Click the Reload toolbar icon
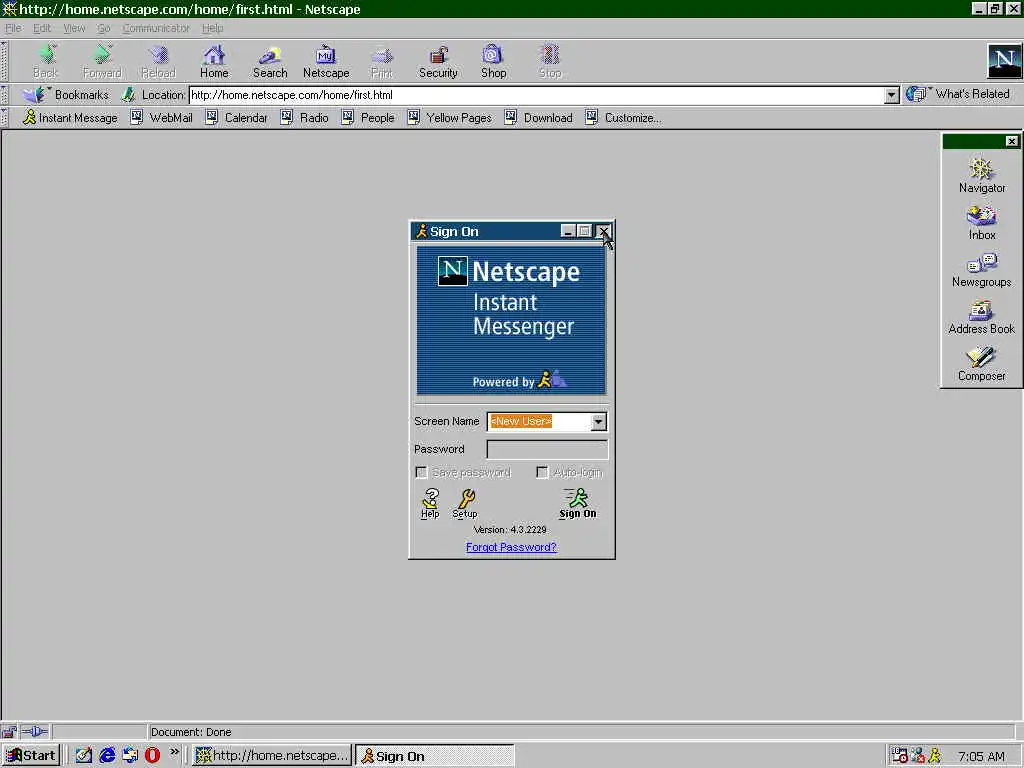 click(x=158, y=62)
